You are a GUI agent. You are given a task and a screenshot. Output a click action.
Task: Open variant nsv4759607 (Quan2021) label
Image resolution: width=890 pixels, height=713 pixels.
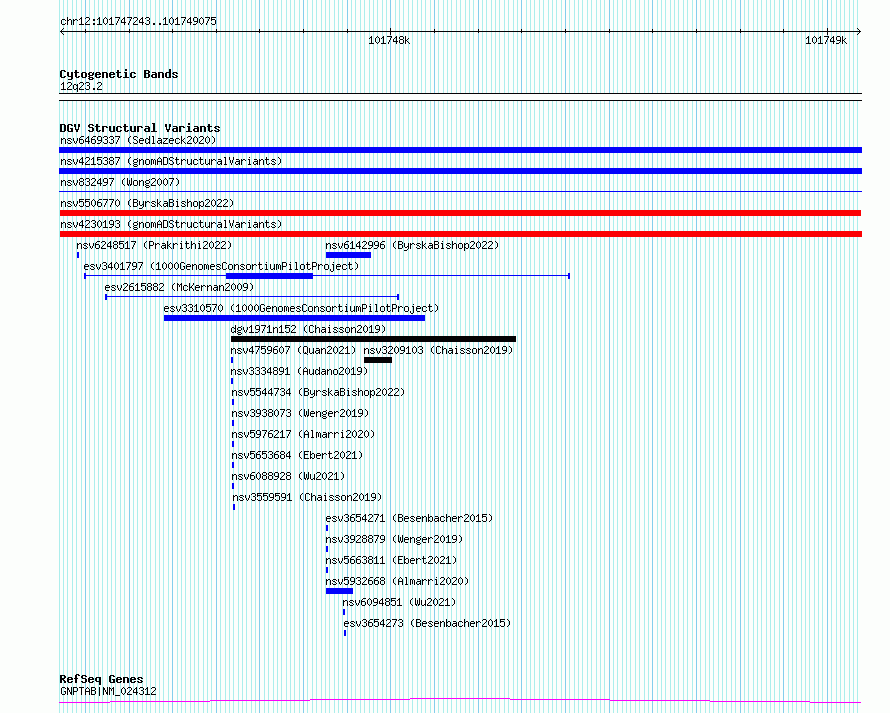click(x=293, y=350)
